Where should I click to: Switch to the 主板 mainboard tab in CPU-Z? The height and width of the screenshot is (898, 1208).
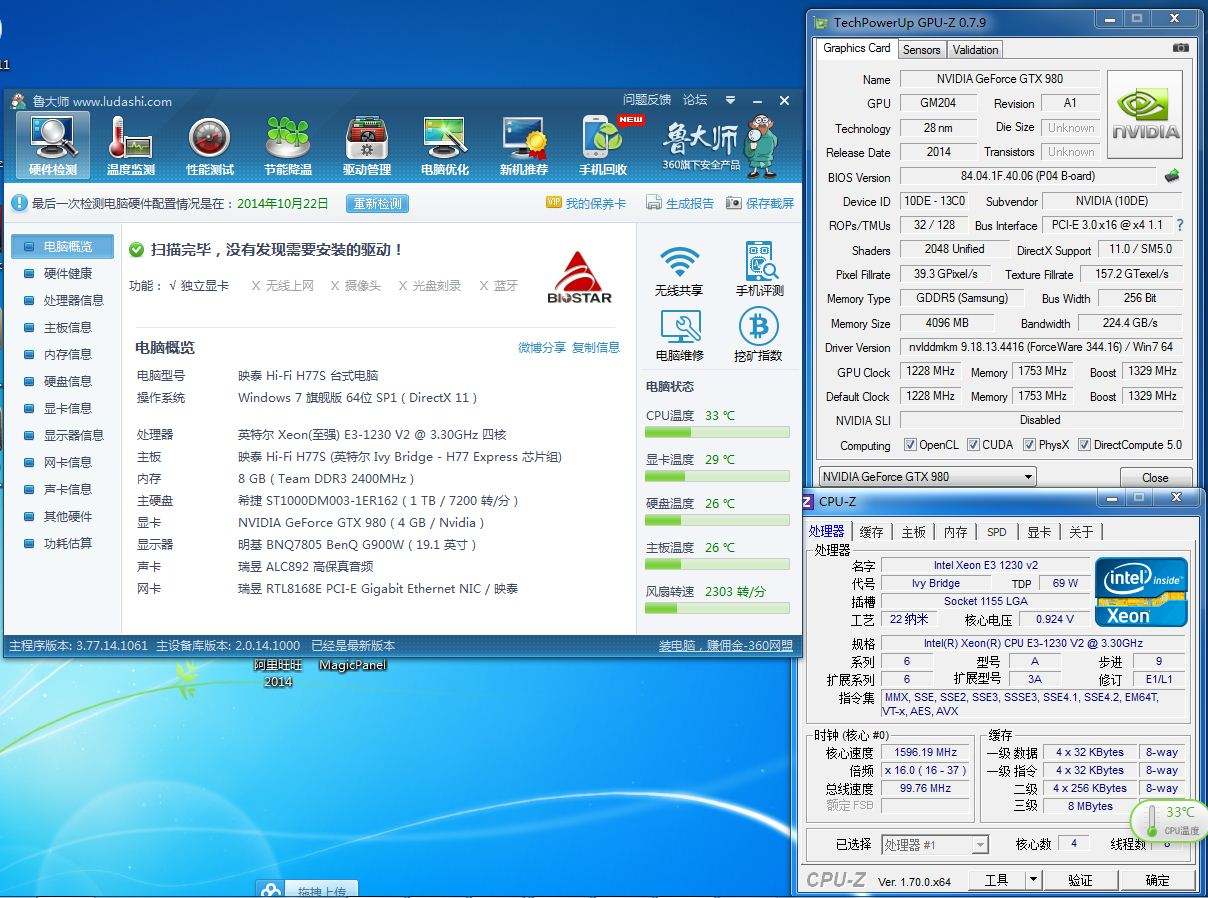point(913,532)
